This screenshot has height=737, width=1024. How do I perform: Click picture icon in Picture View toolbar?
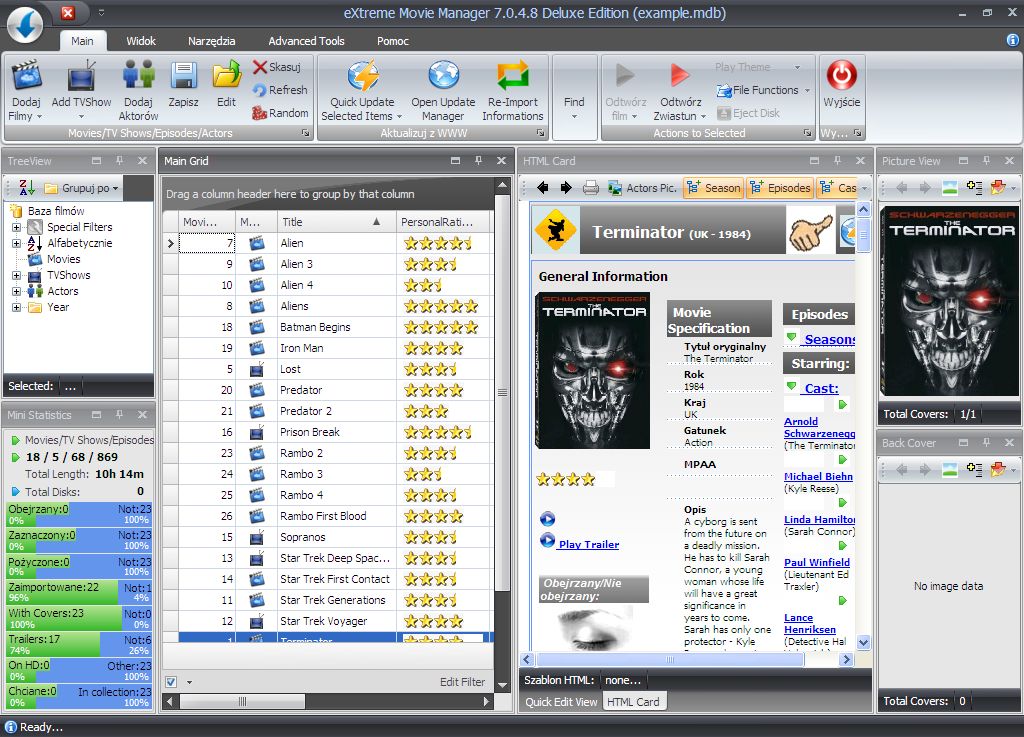[x=950, y=188]
